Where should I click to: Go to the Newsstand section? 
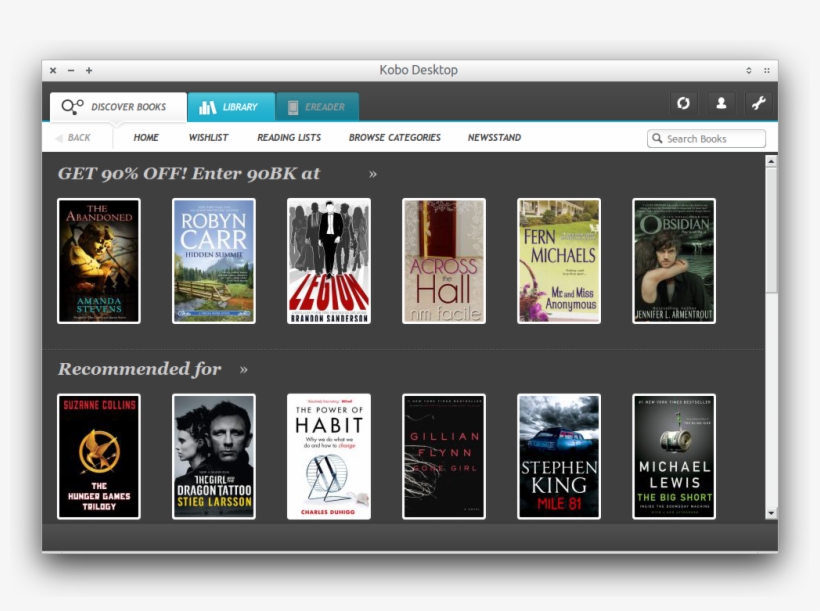coord(494,138)
